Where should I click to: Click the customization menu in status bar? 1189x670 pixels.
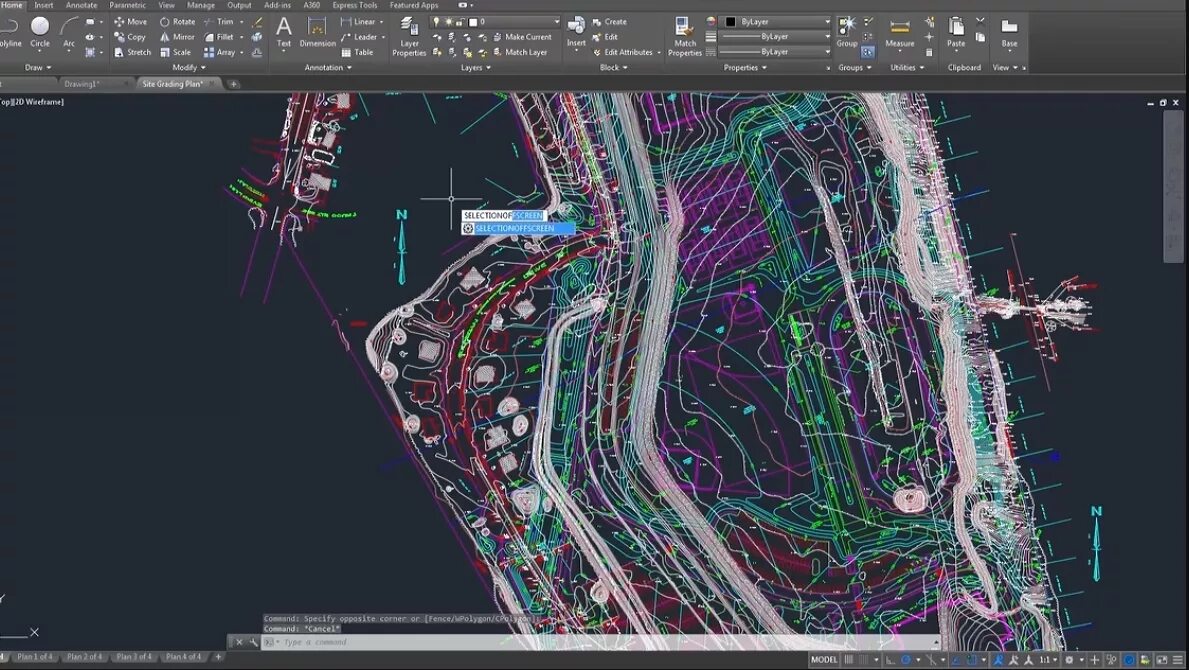[1178, 659]
